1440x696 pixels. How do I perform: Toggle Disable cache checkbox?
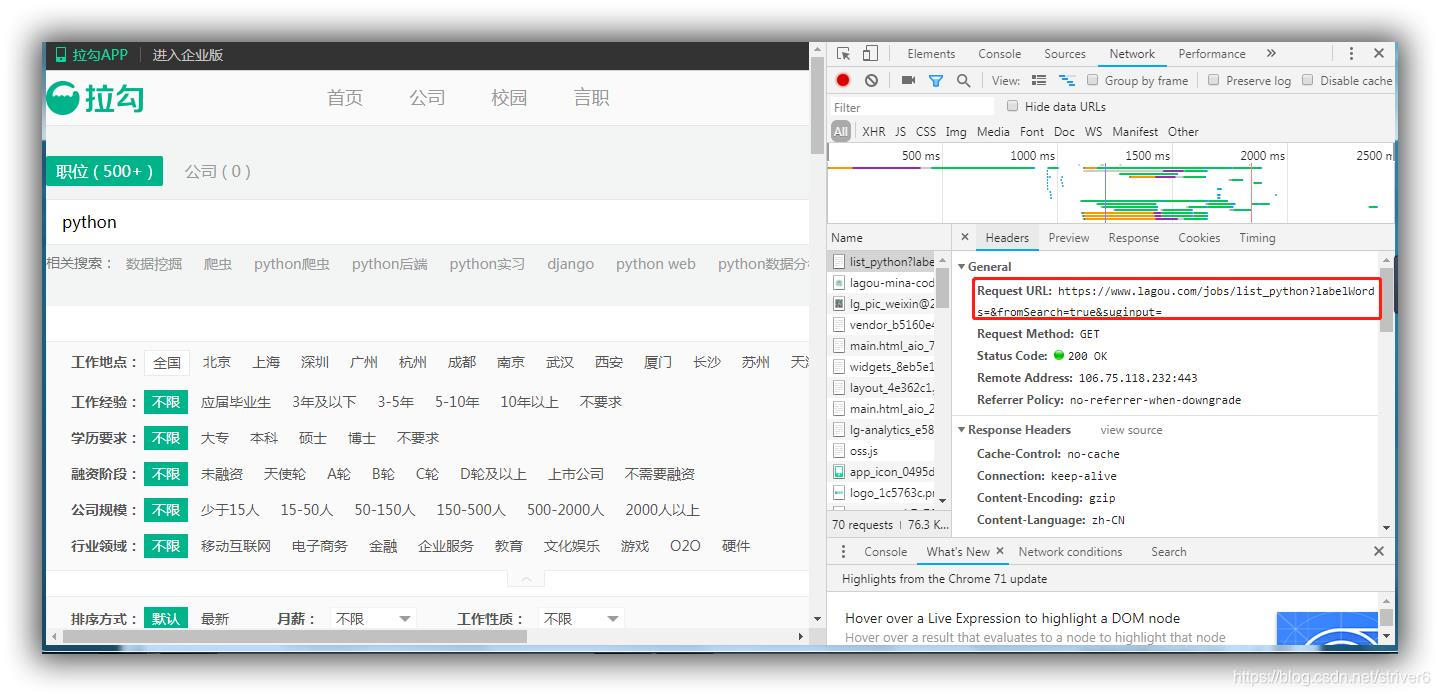click(x=1308, y=80)
